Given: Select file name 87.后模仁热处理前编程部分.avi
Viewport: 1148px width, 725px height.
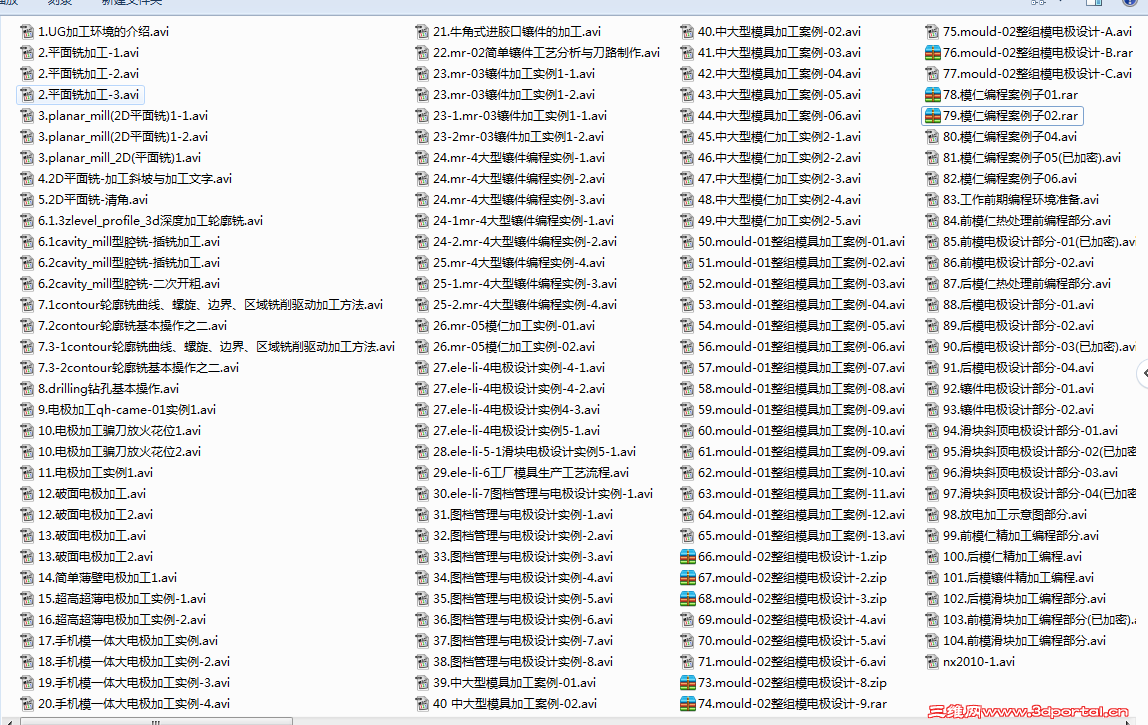Looking at the screenshot, I should (1026, 283).
